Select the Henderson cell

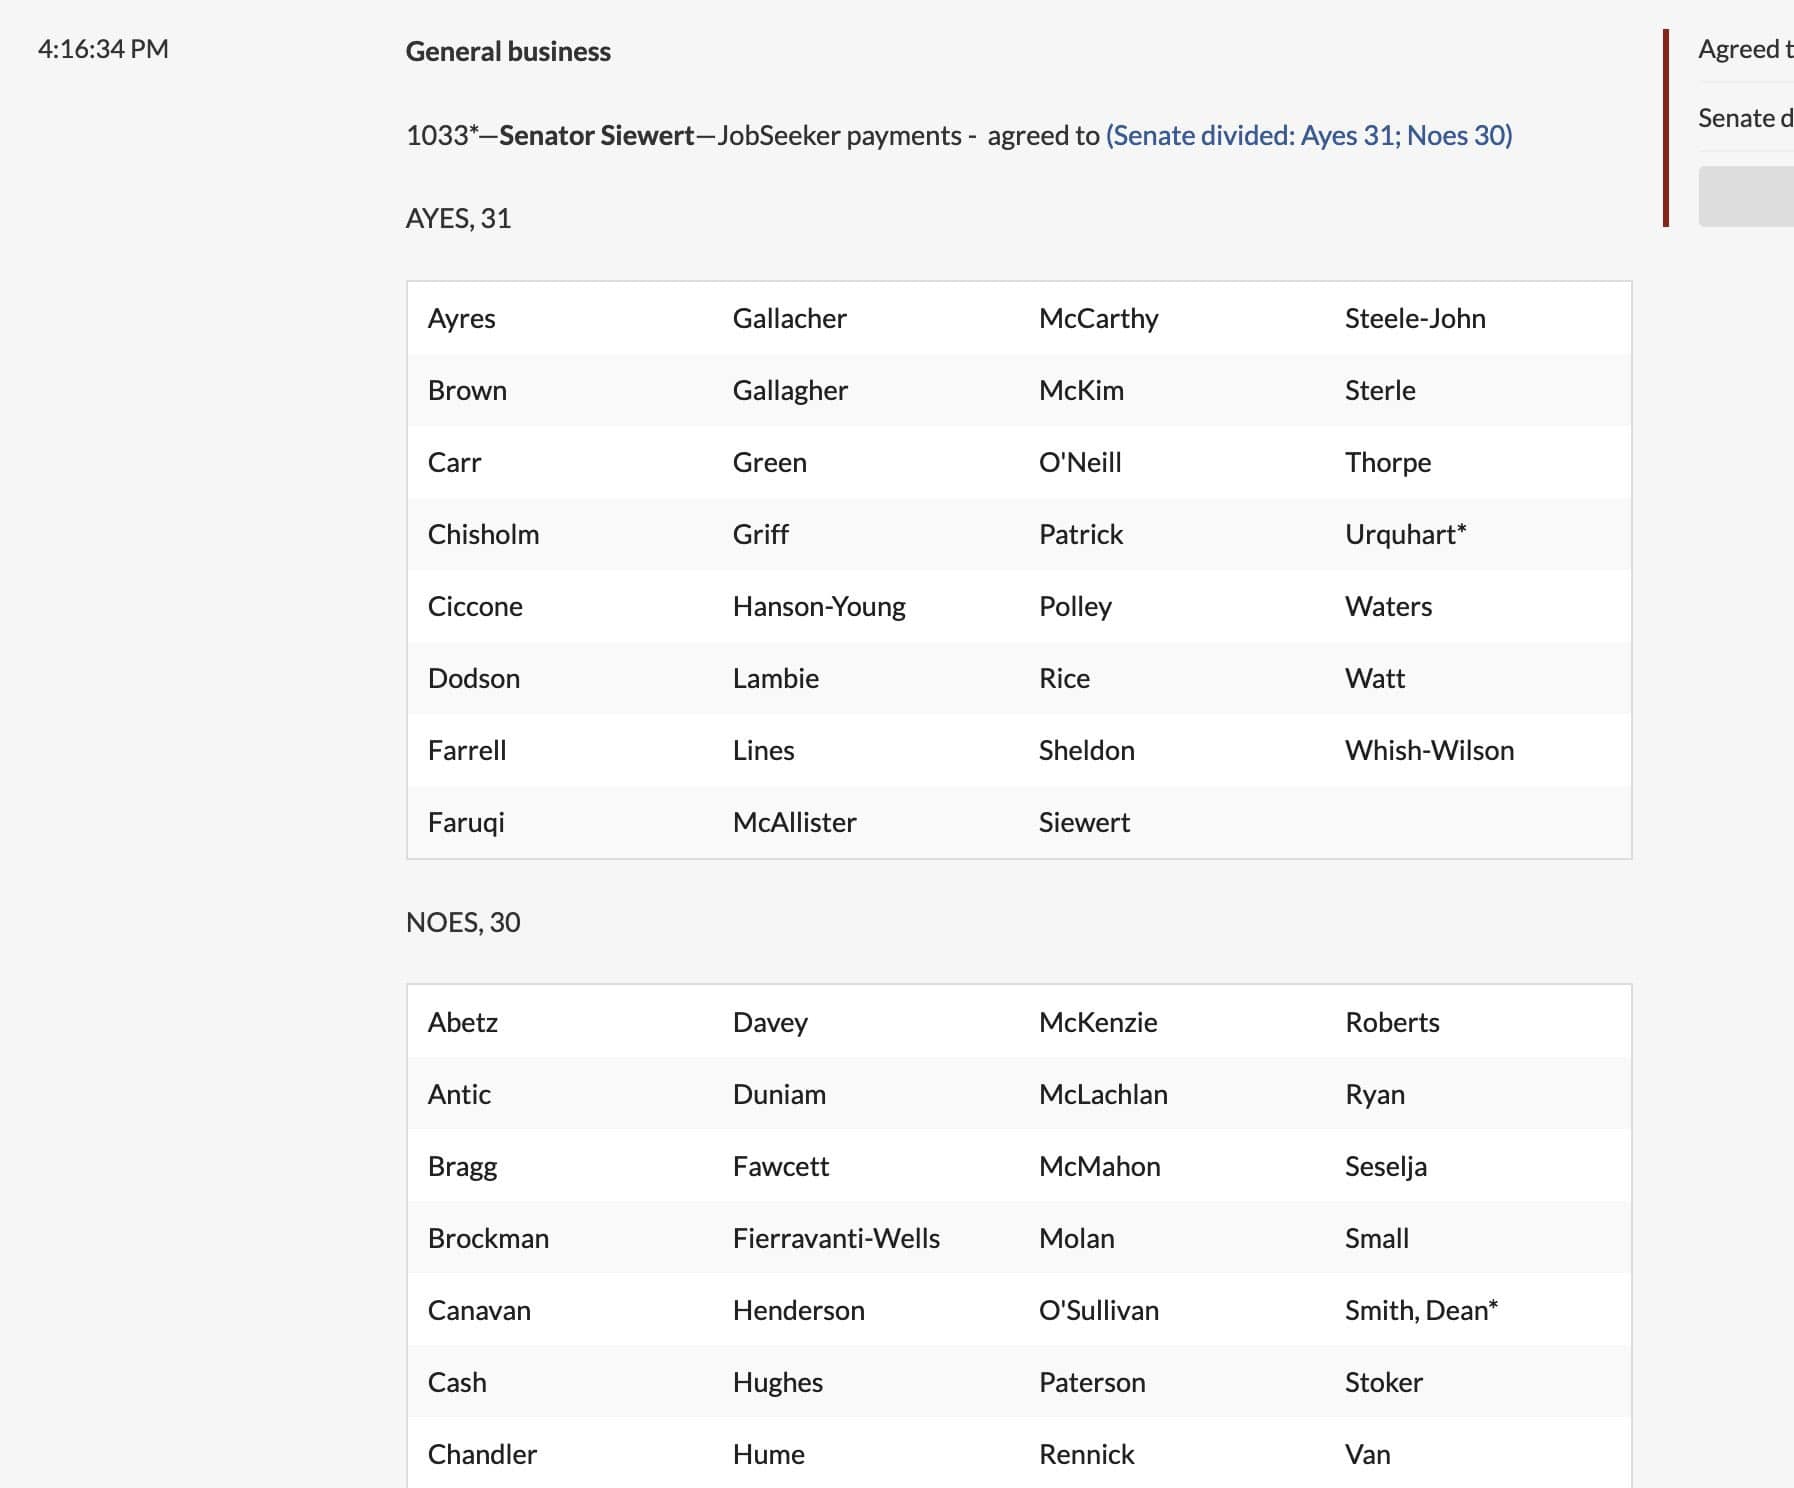866,1310
